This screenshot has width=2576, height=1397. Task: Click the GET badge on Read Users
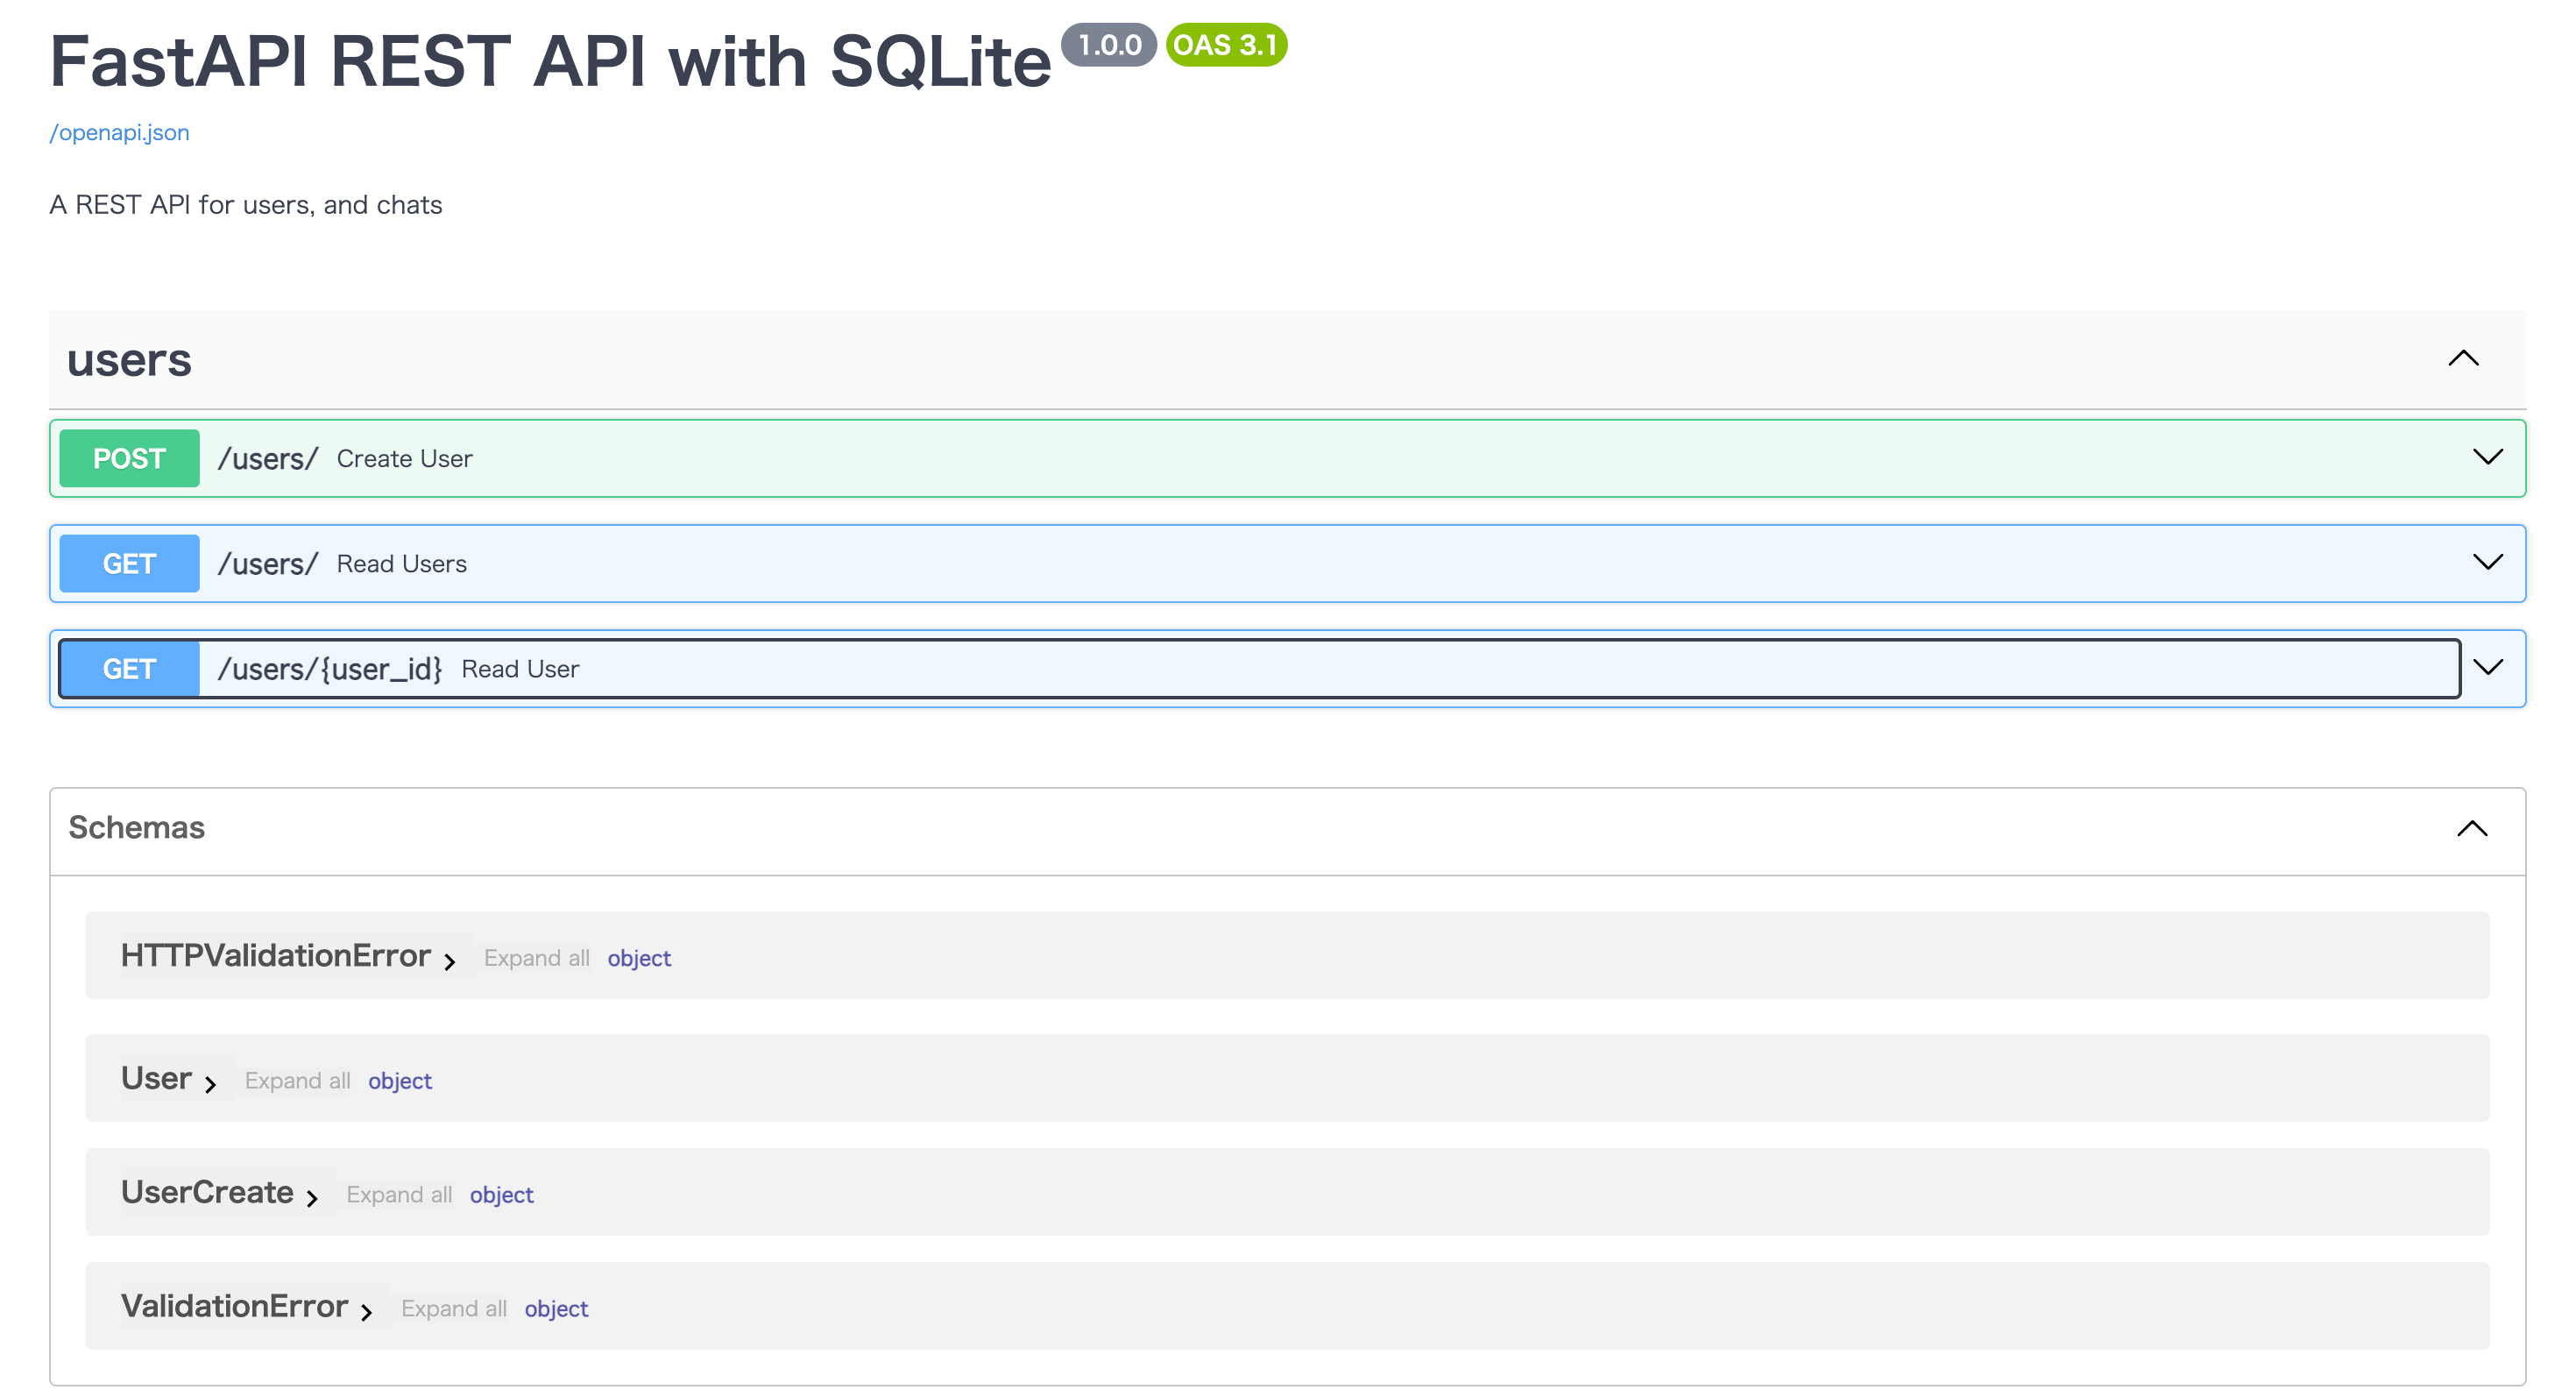pyautogui.click(x=129, y=563)
